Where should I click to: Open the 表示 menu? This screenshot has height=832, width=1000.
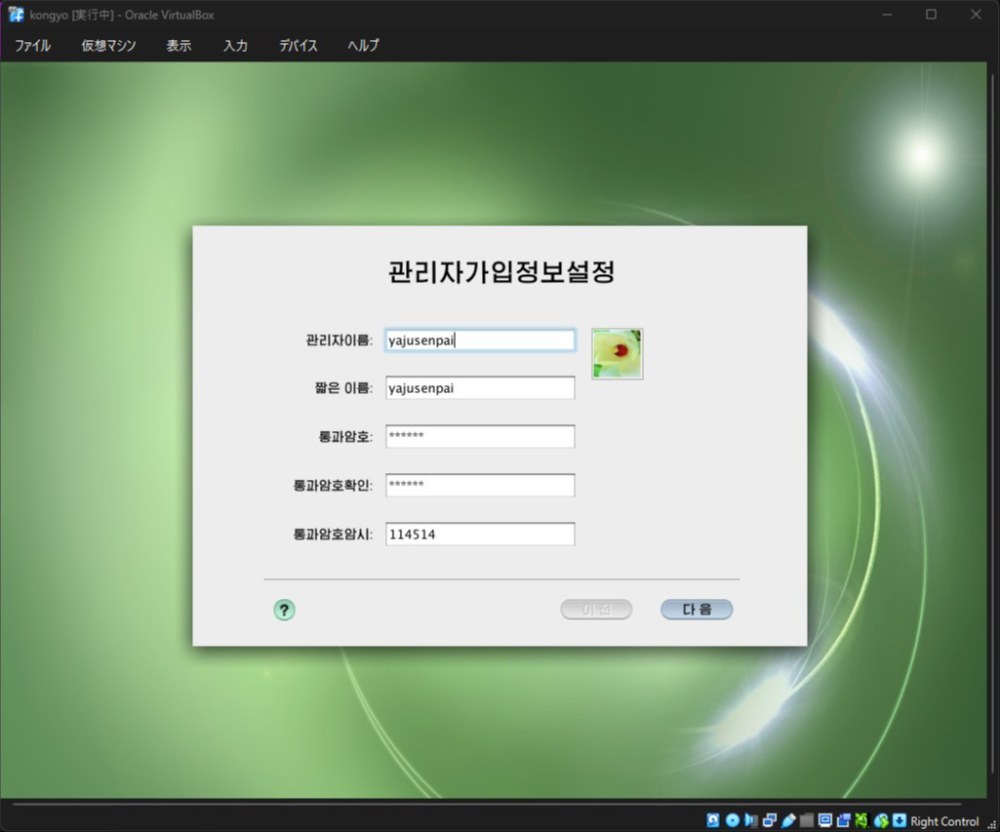179,45
